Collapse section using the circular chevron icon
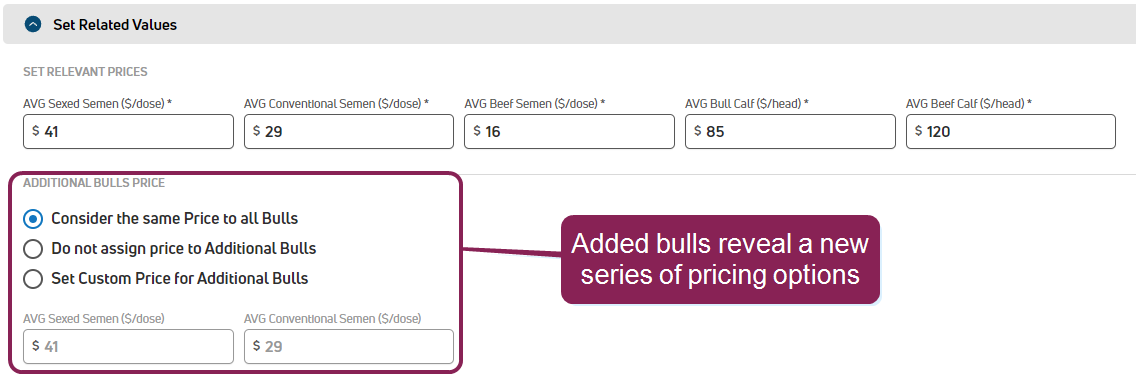 33,25
